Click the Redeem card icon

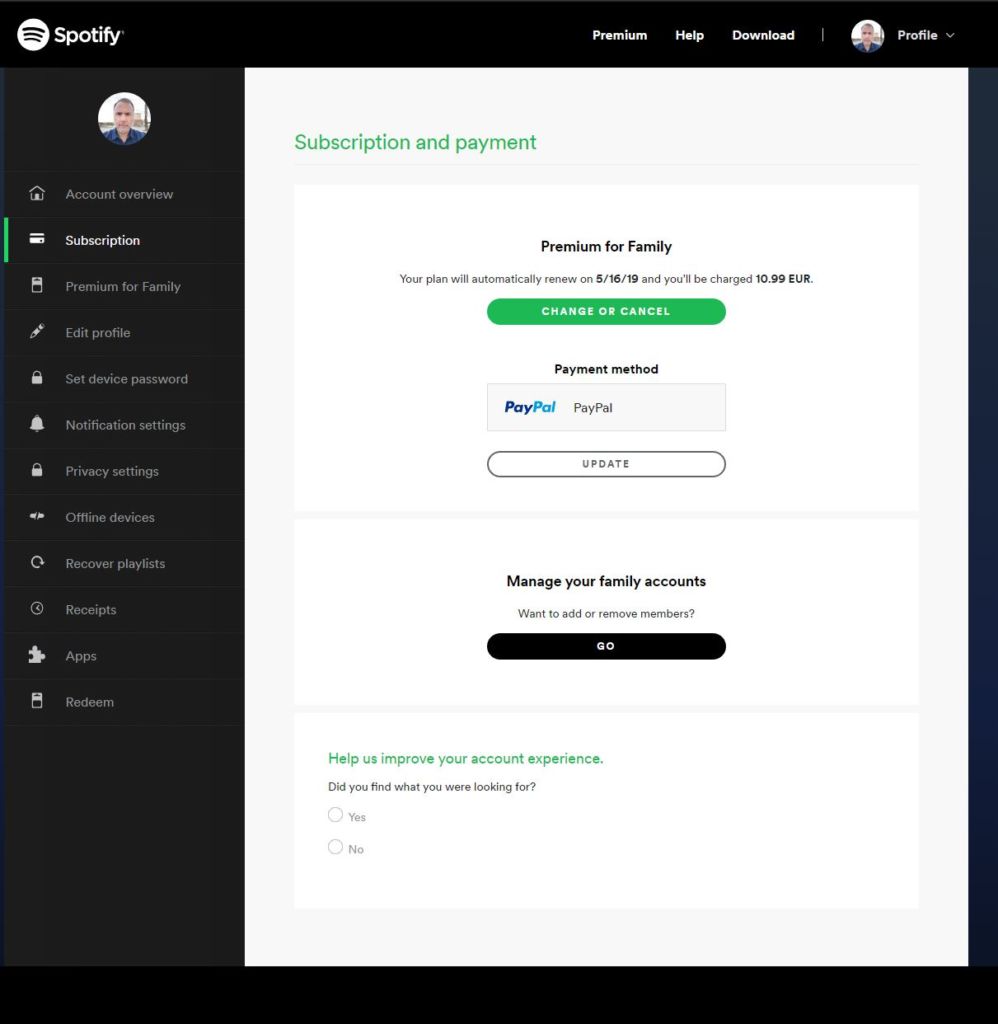coord(37,701)
